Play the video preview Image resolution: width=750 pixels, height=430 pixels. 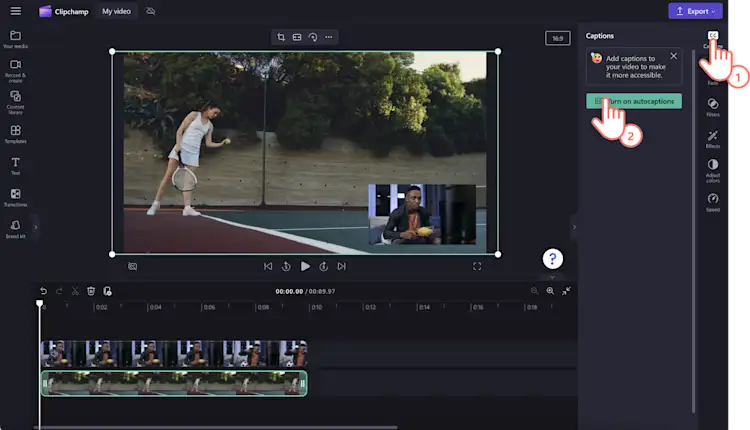305,266
